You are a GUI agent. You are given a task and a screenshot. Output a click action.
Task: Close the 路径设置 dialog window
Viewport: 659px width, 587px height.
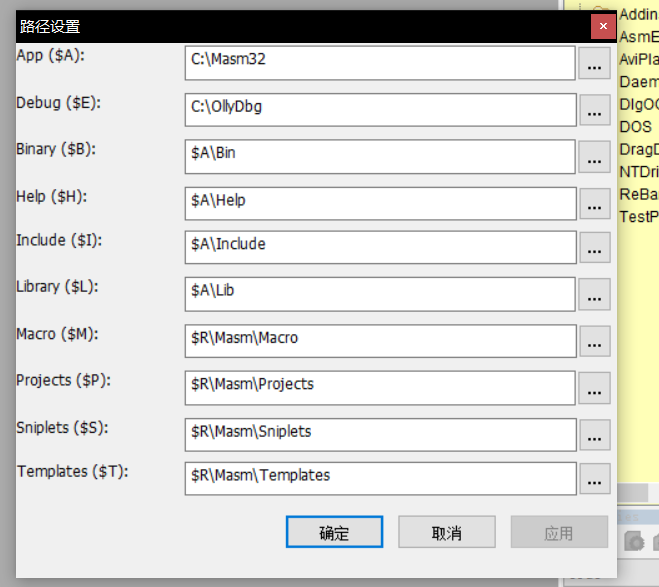(x=602, y=27)
